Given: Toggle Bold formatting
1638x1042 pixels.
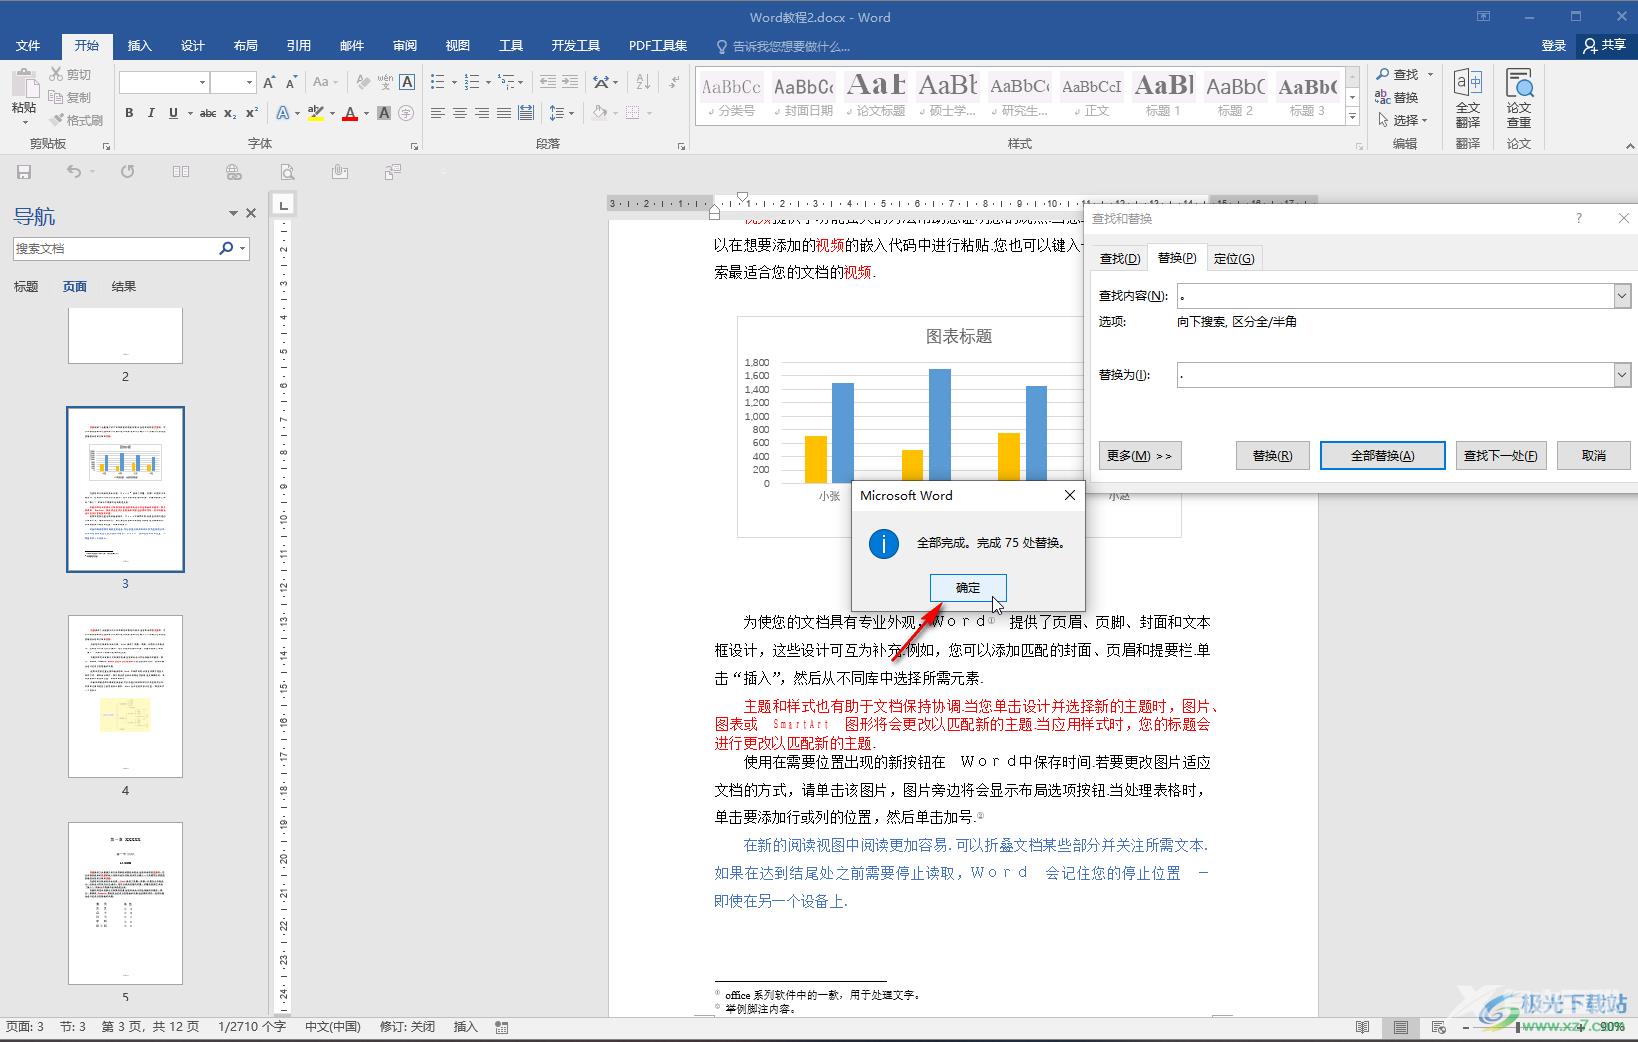Looking at the screenshot, I should 129,113.
